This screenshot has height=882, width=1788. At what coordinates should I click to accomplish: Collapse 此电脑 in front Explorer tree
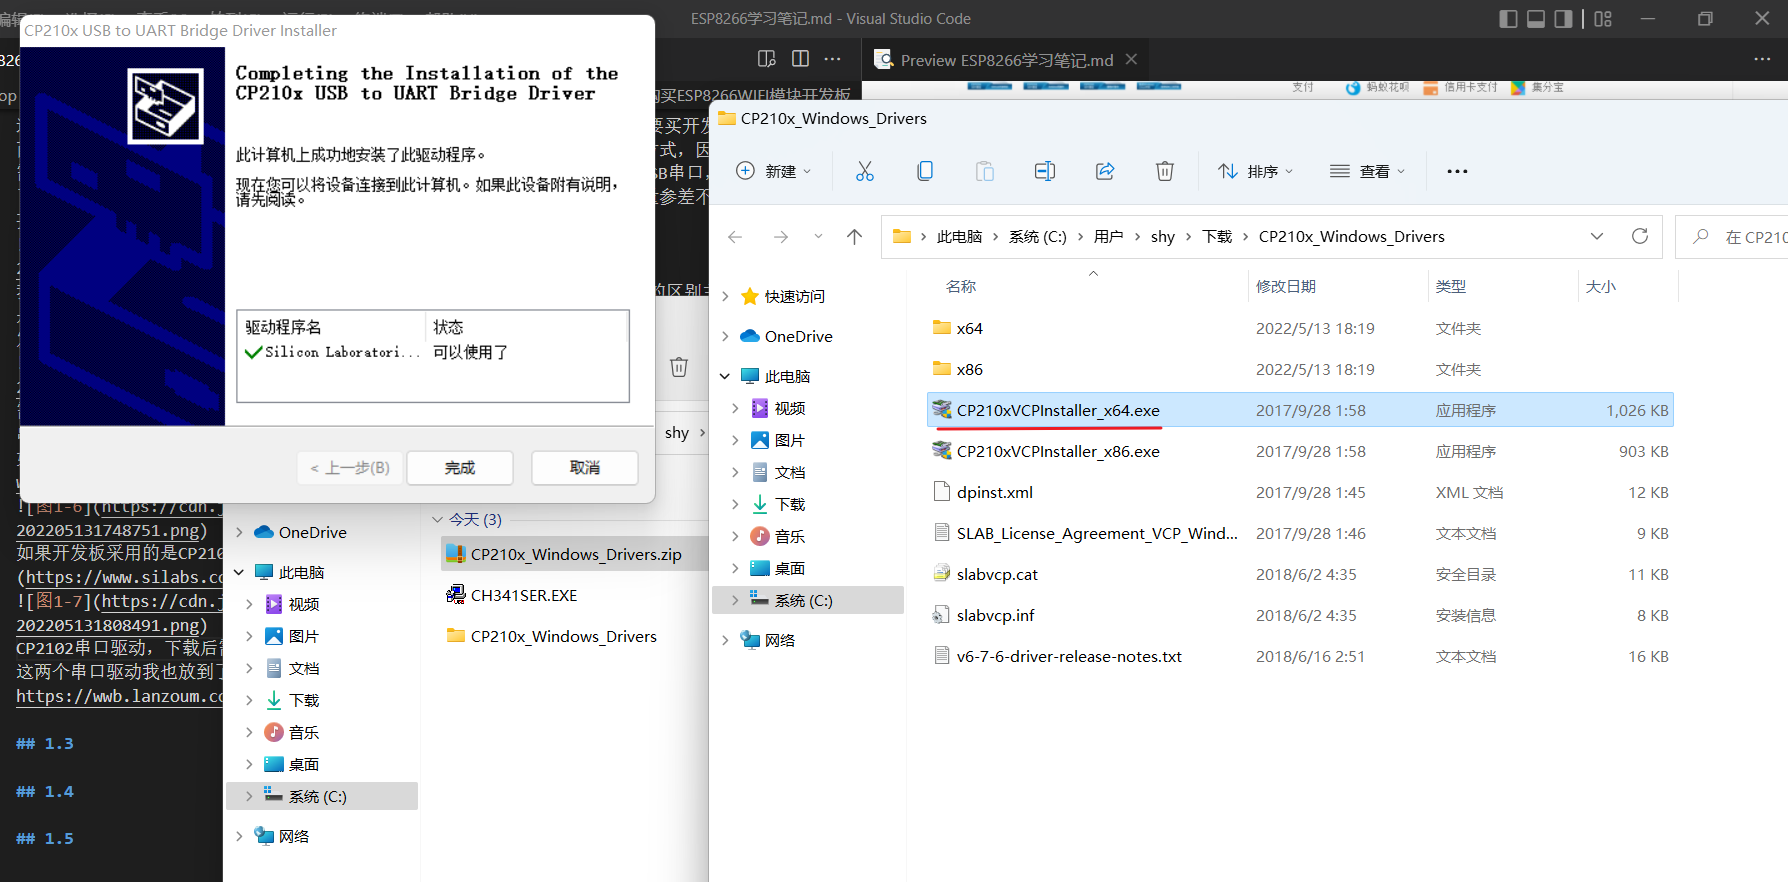click(726, 376)
